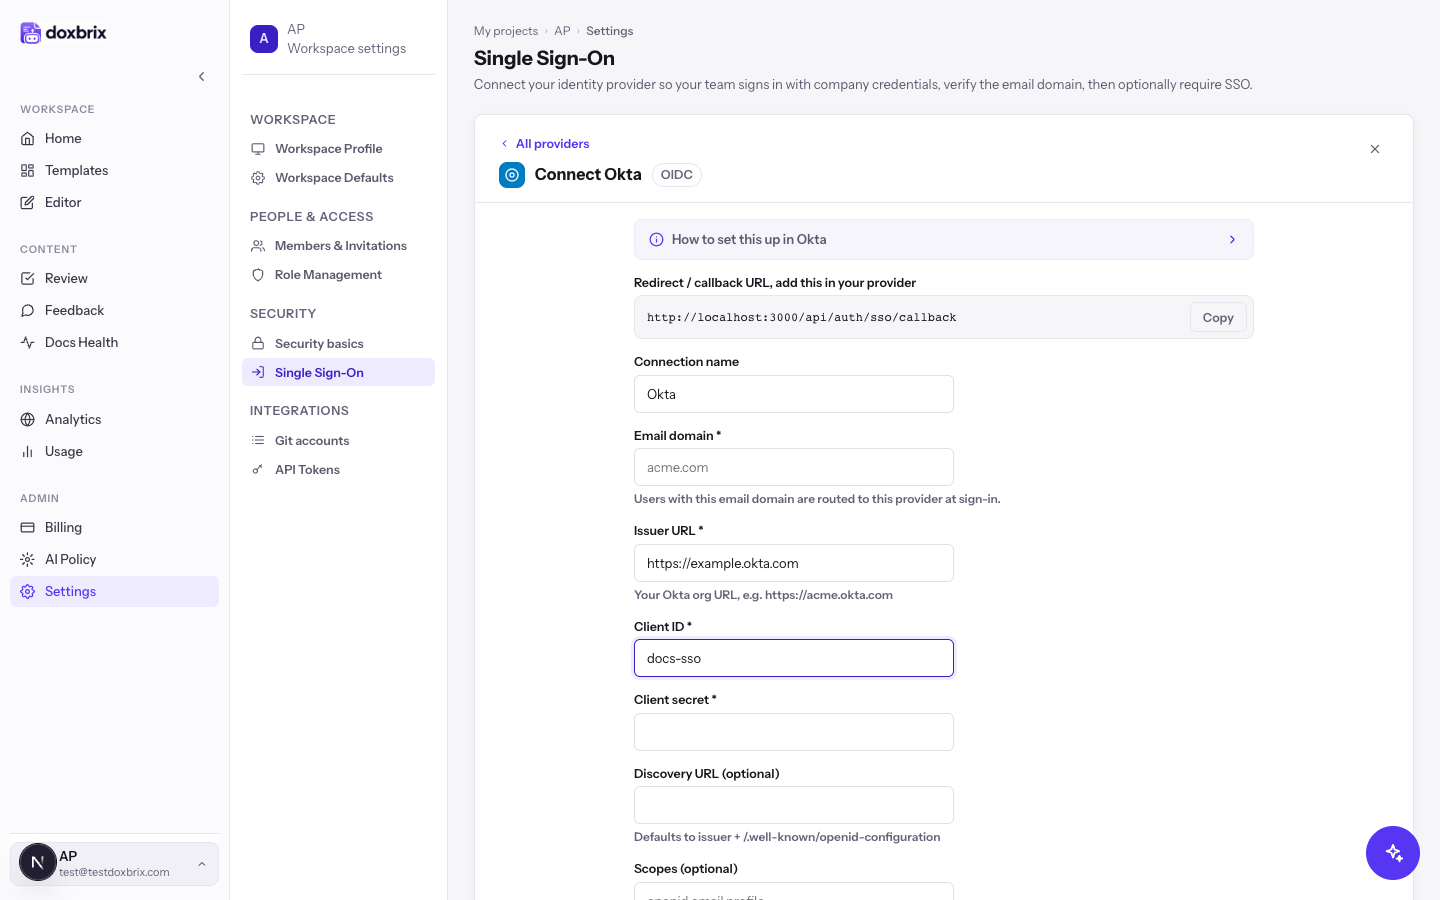Click the Home house icon
The width and height of the screenshot is (1440, 900).
[28, 138]
